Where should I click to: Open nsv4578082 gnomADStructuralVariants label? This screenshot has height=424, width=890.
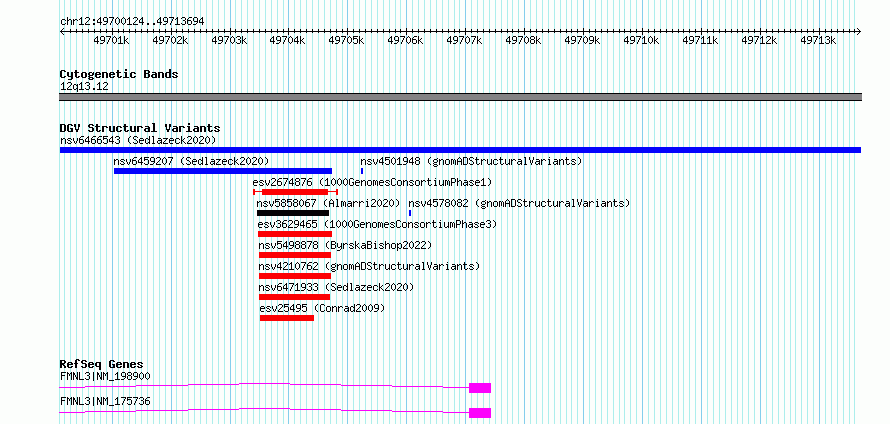pos(519,203)
